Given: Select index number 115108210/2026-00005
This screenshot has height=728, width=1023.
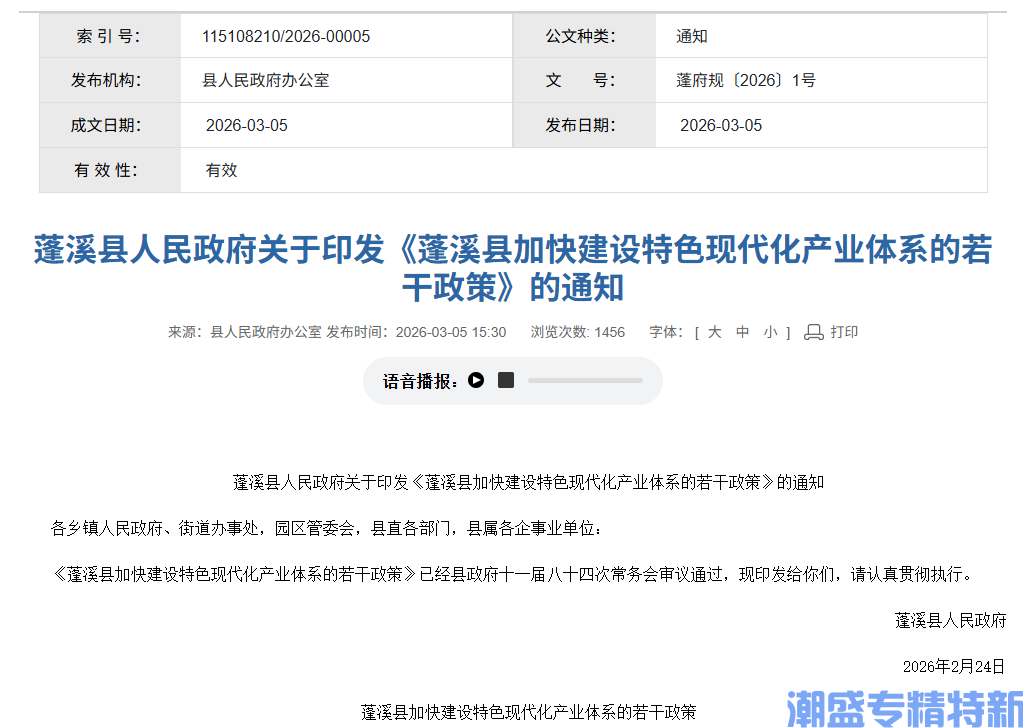Looking at the screenshot, I should click(x=286, y=36).
